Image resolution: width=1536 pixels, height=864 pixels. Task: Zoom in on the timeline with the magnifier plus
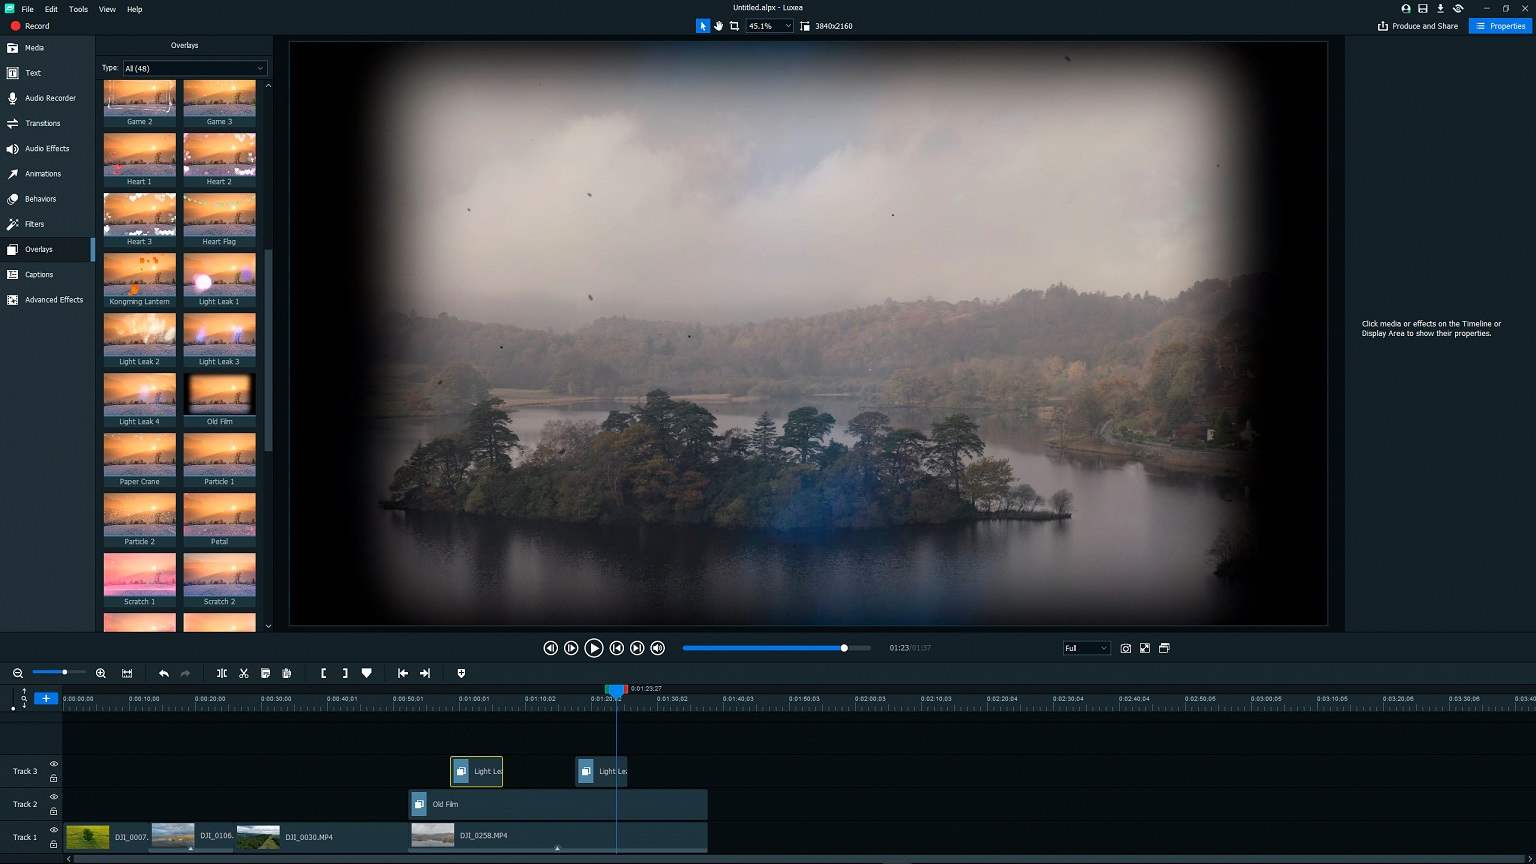[101, 674]
